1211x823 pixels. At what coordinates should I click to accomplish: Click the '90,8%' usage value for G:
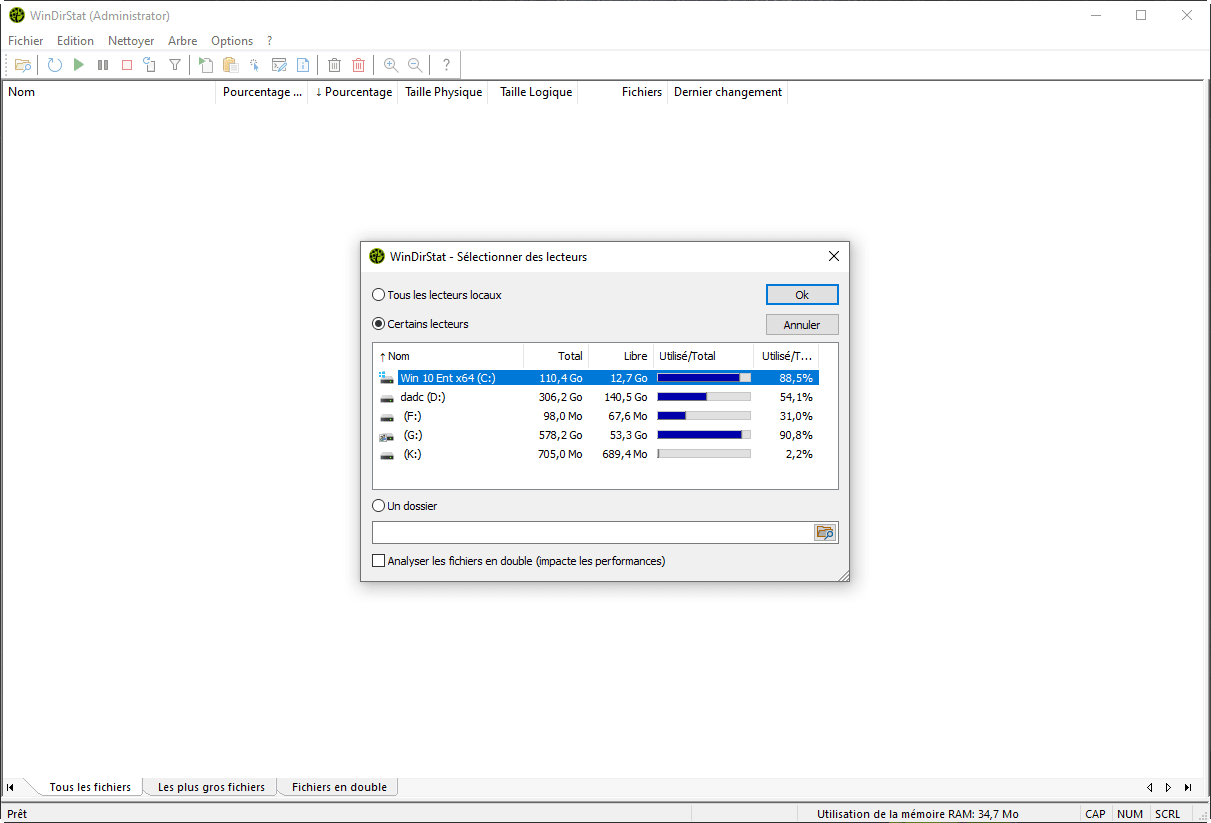tap(796, 435)
